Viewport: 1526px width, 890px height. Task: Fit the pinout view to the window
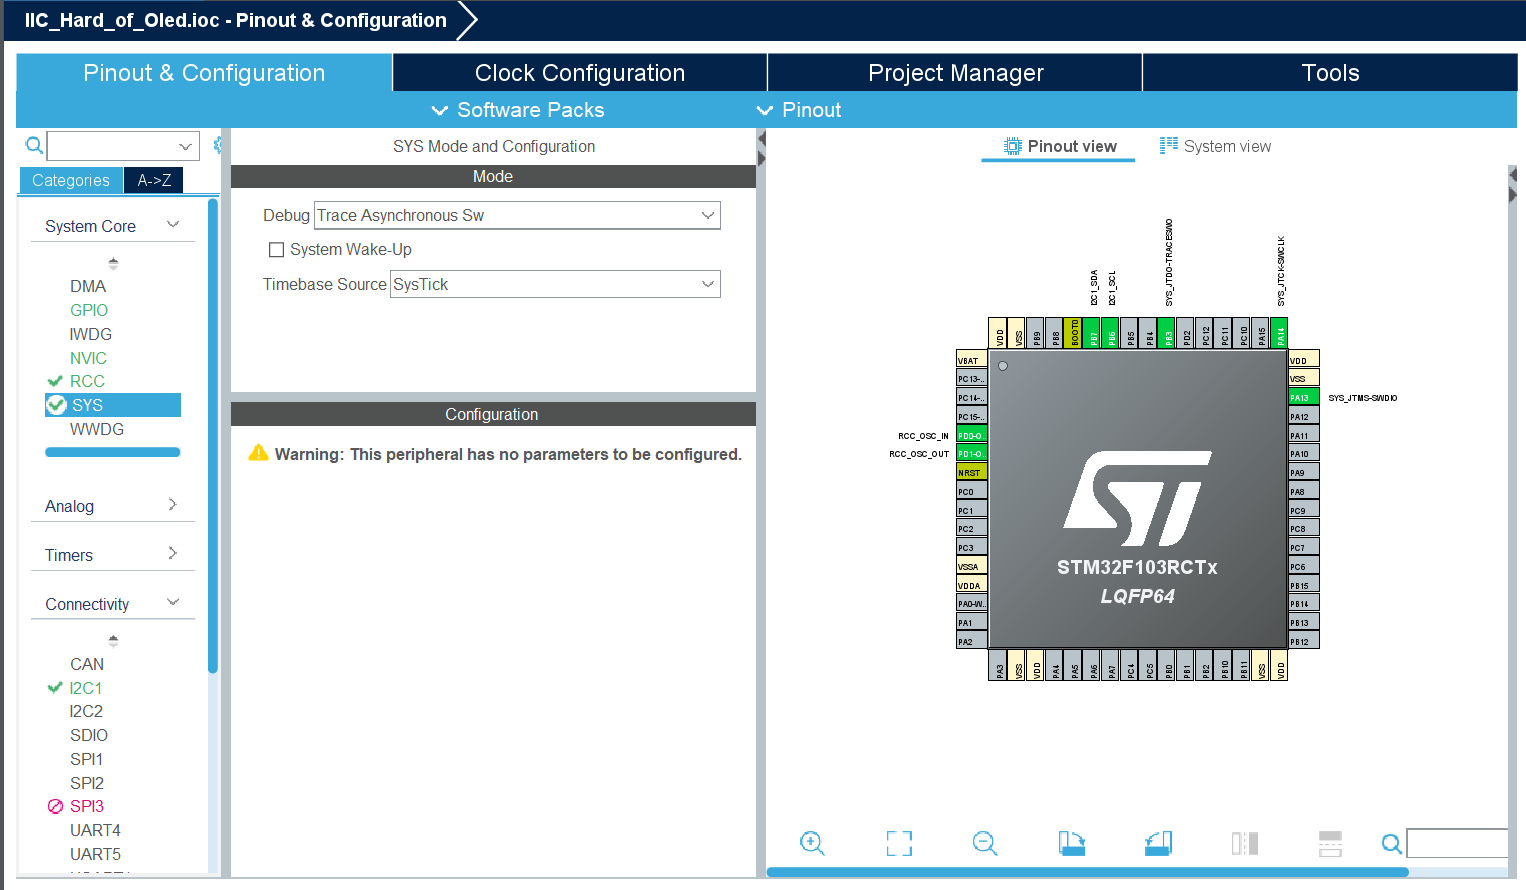coord(899,843)
